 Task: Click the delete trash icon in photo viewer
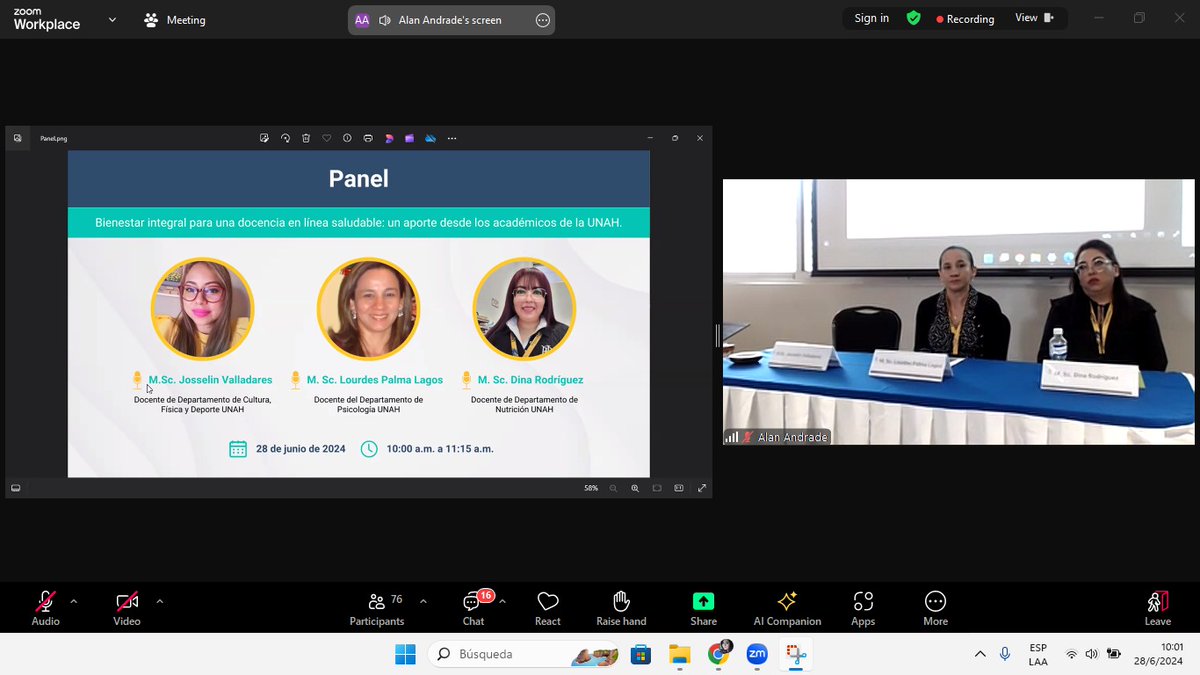click(306, 138)
